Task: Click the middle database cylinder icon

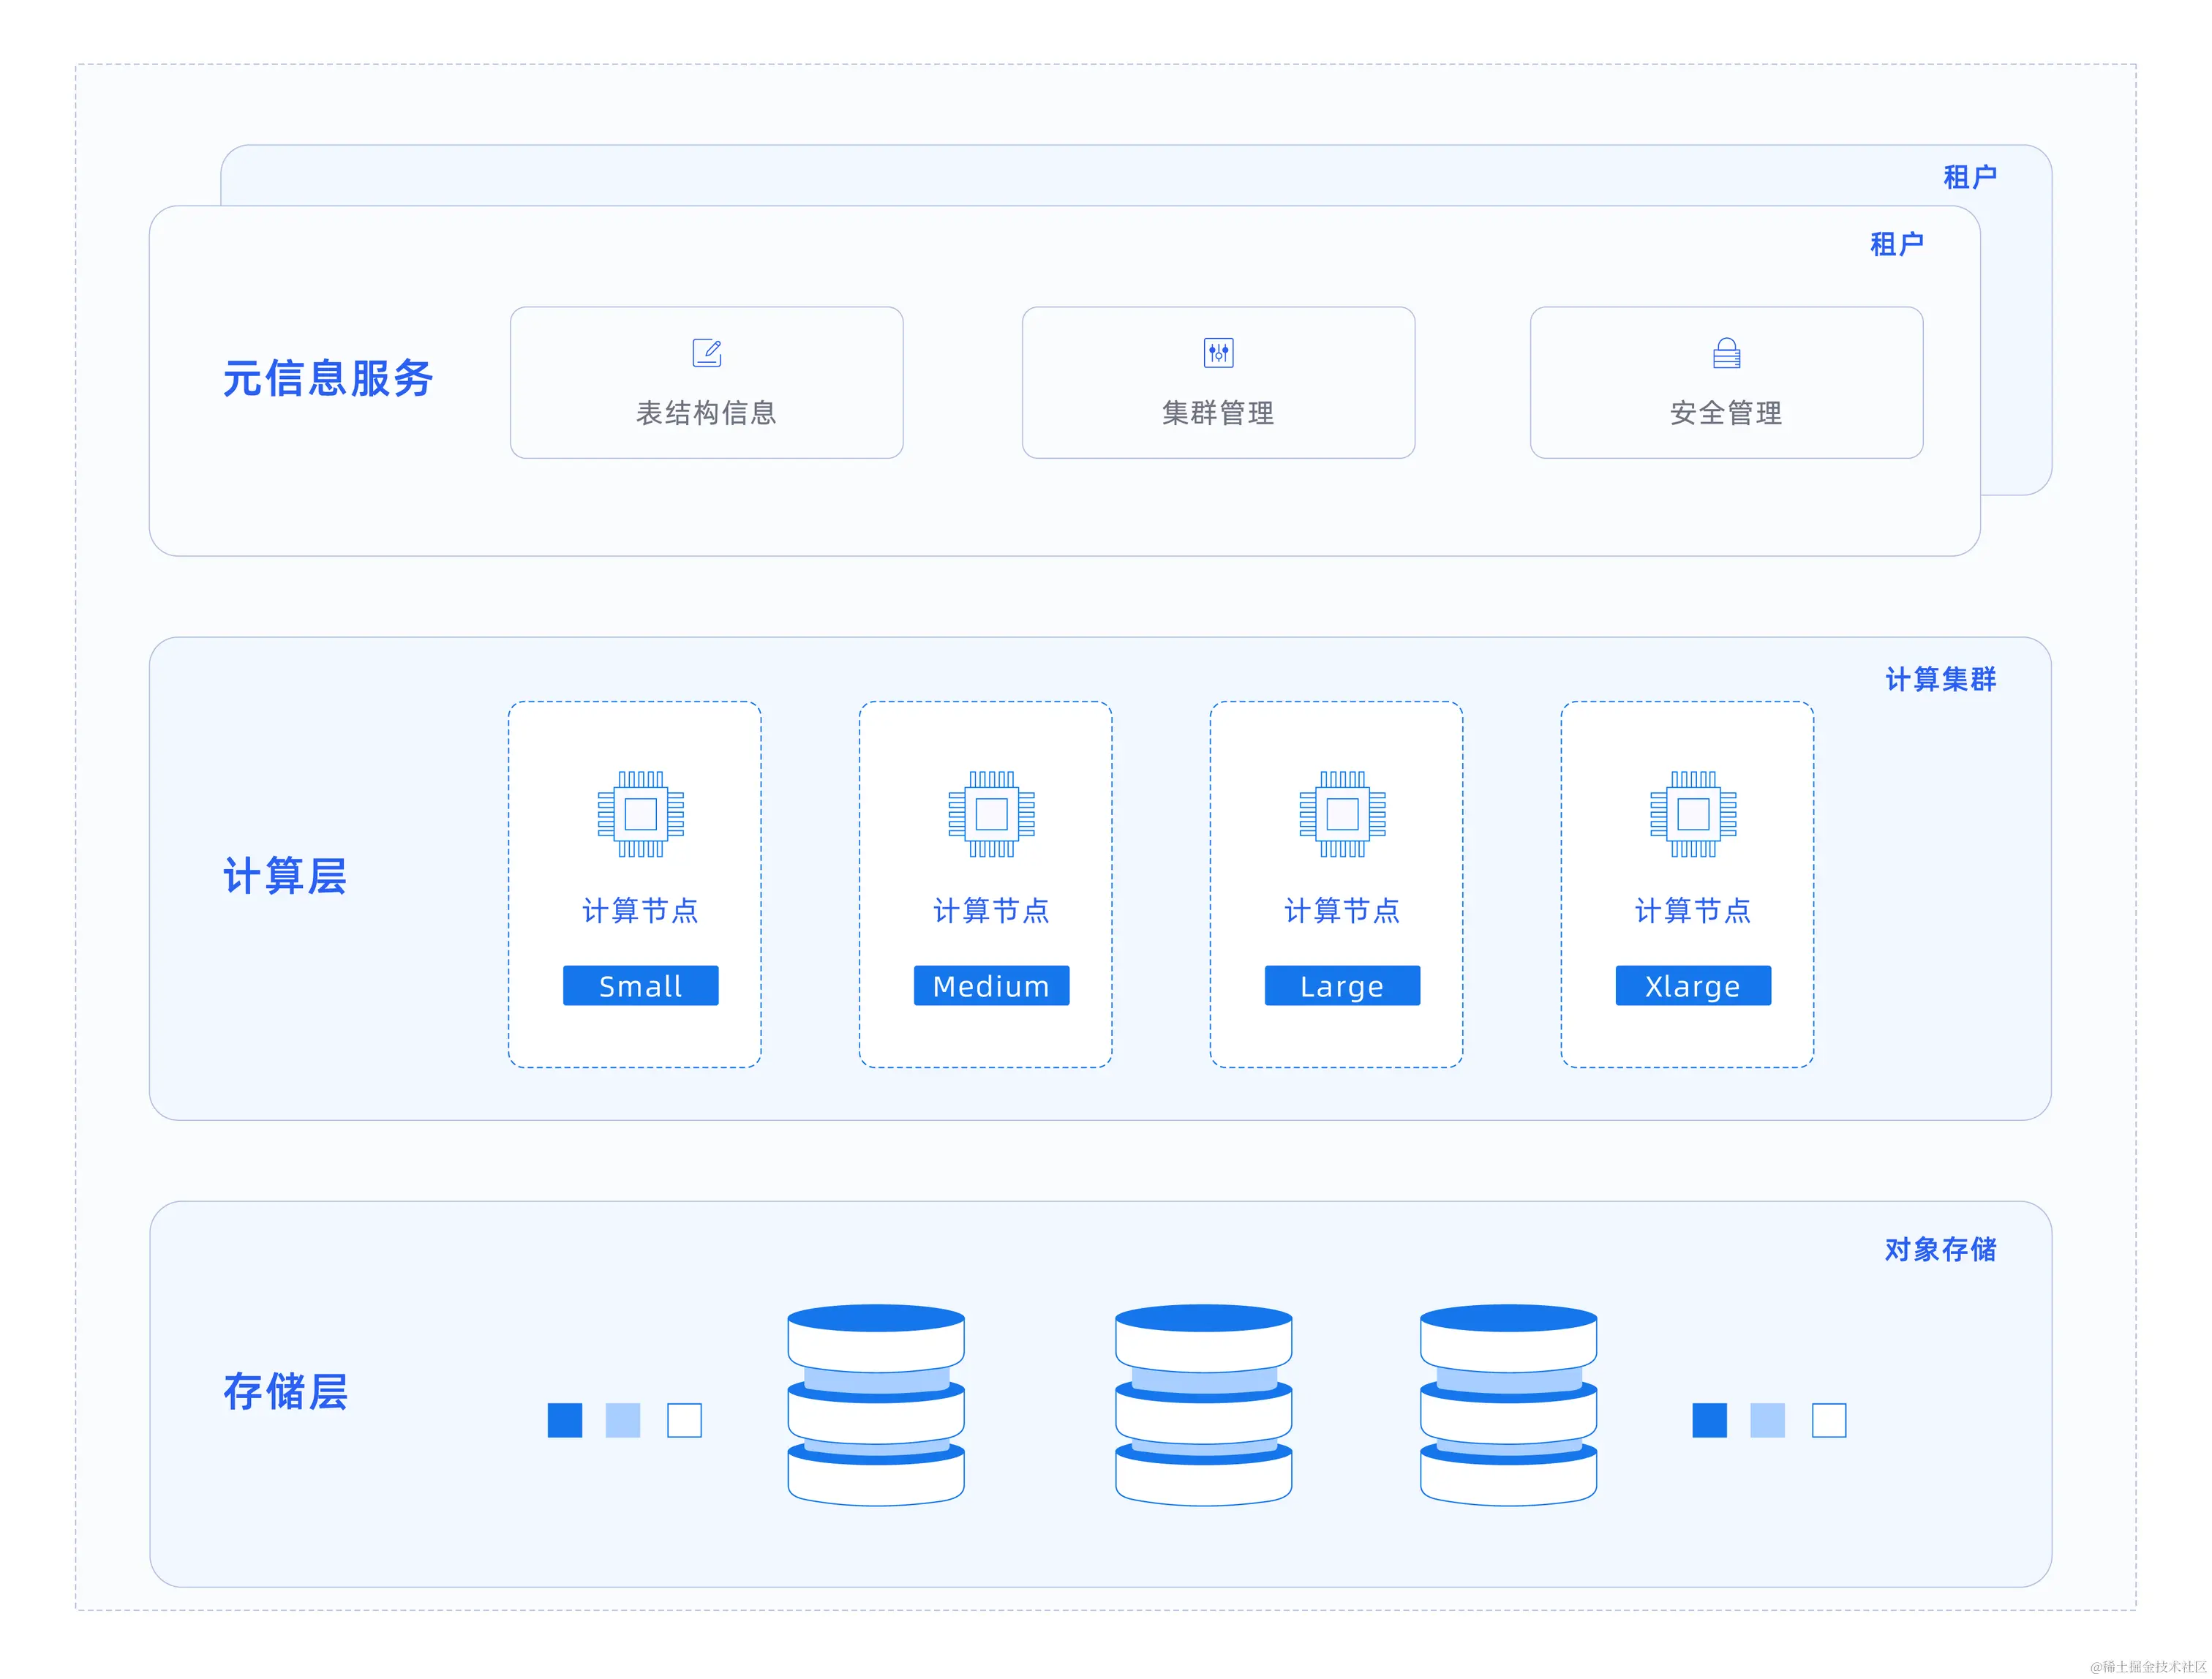Action: (1203, 1405)
